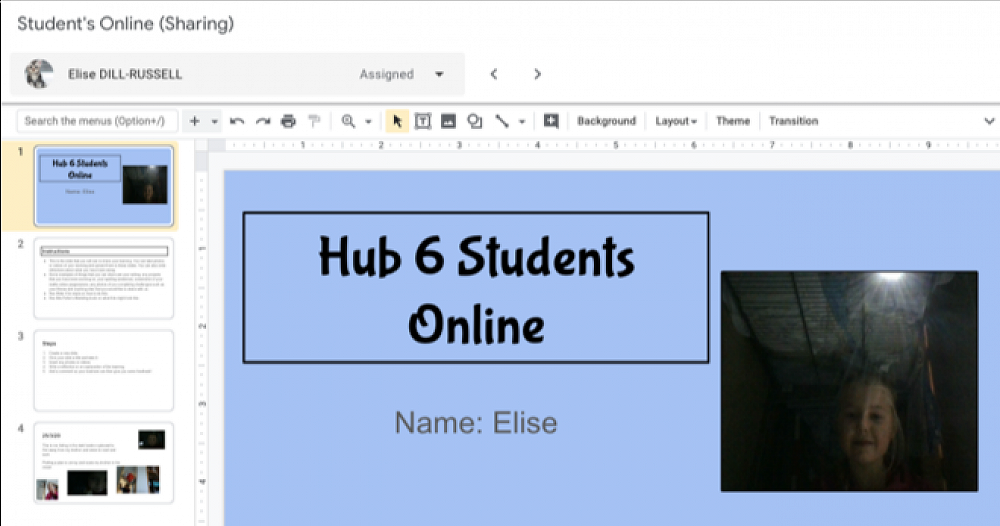The width and height of the screenshot is (1000, 526).
Task: Click the Redo arrow icon
Action: point(263,121)
